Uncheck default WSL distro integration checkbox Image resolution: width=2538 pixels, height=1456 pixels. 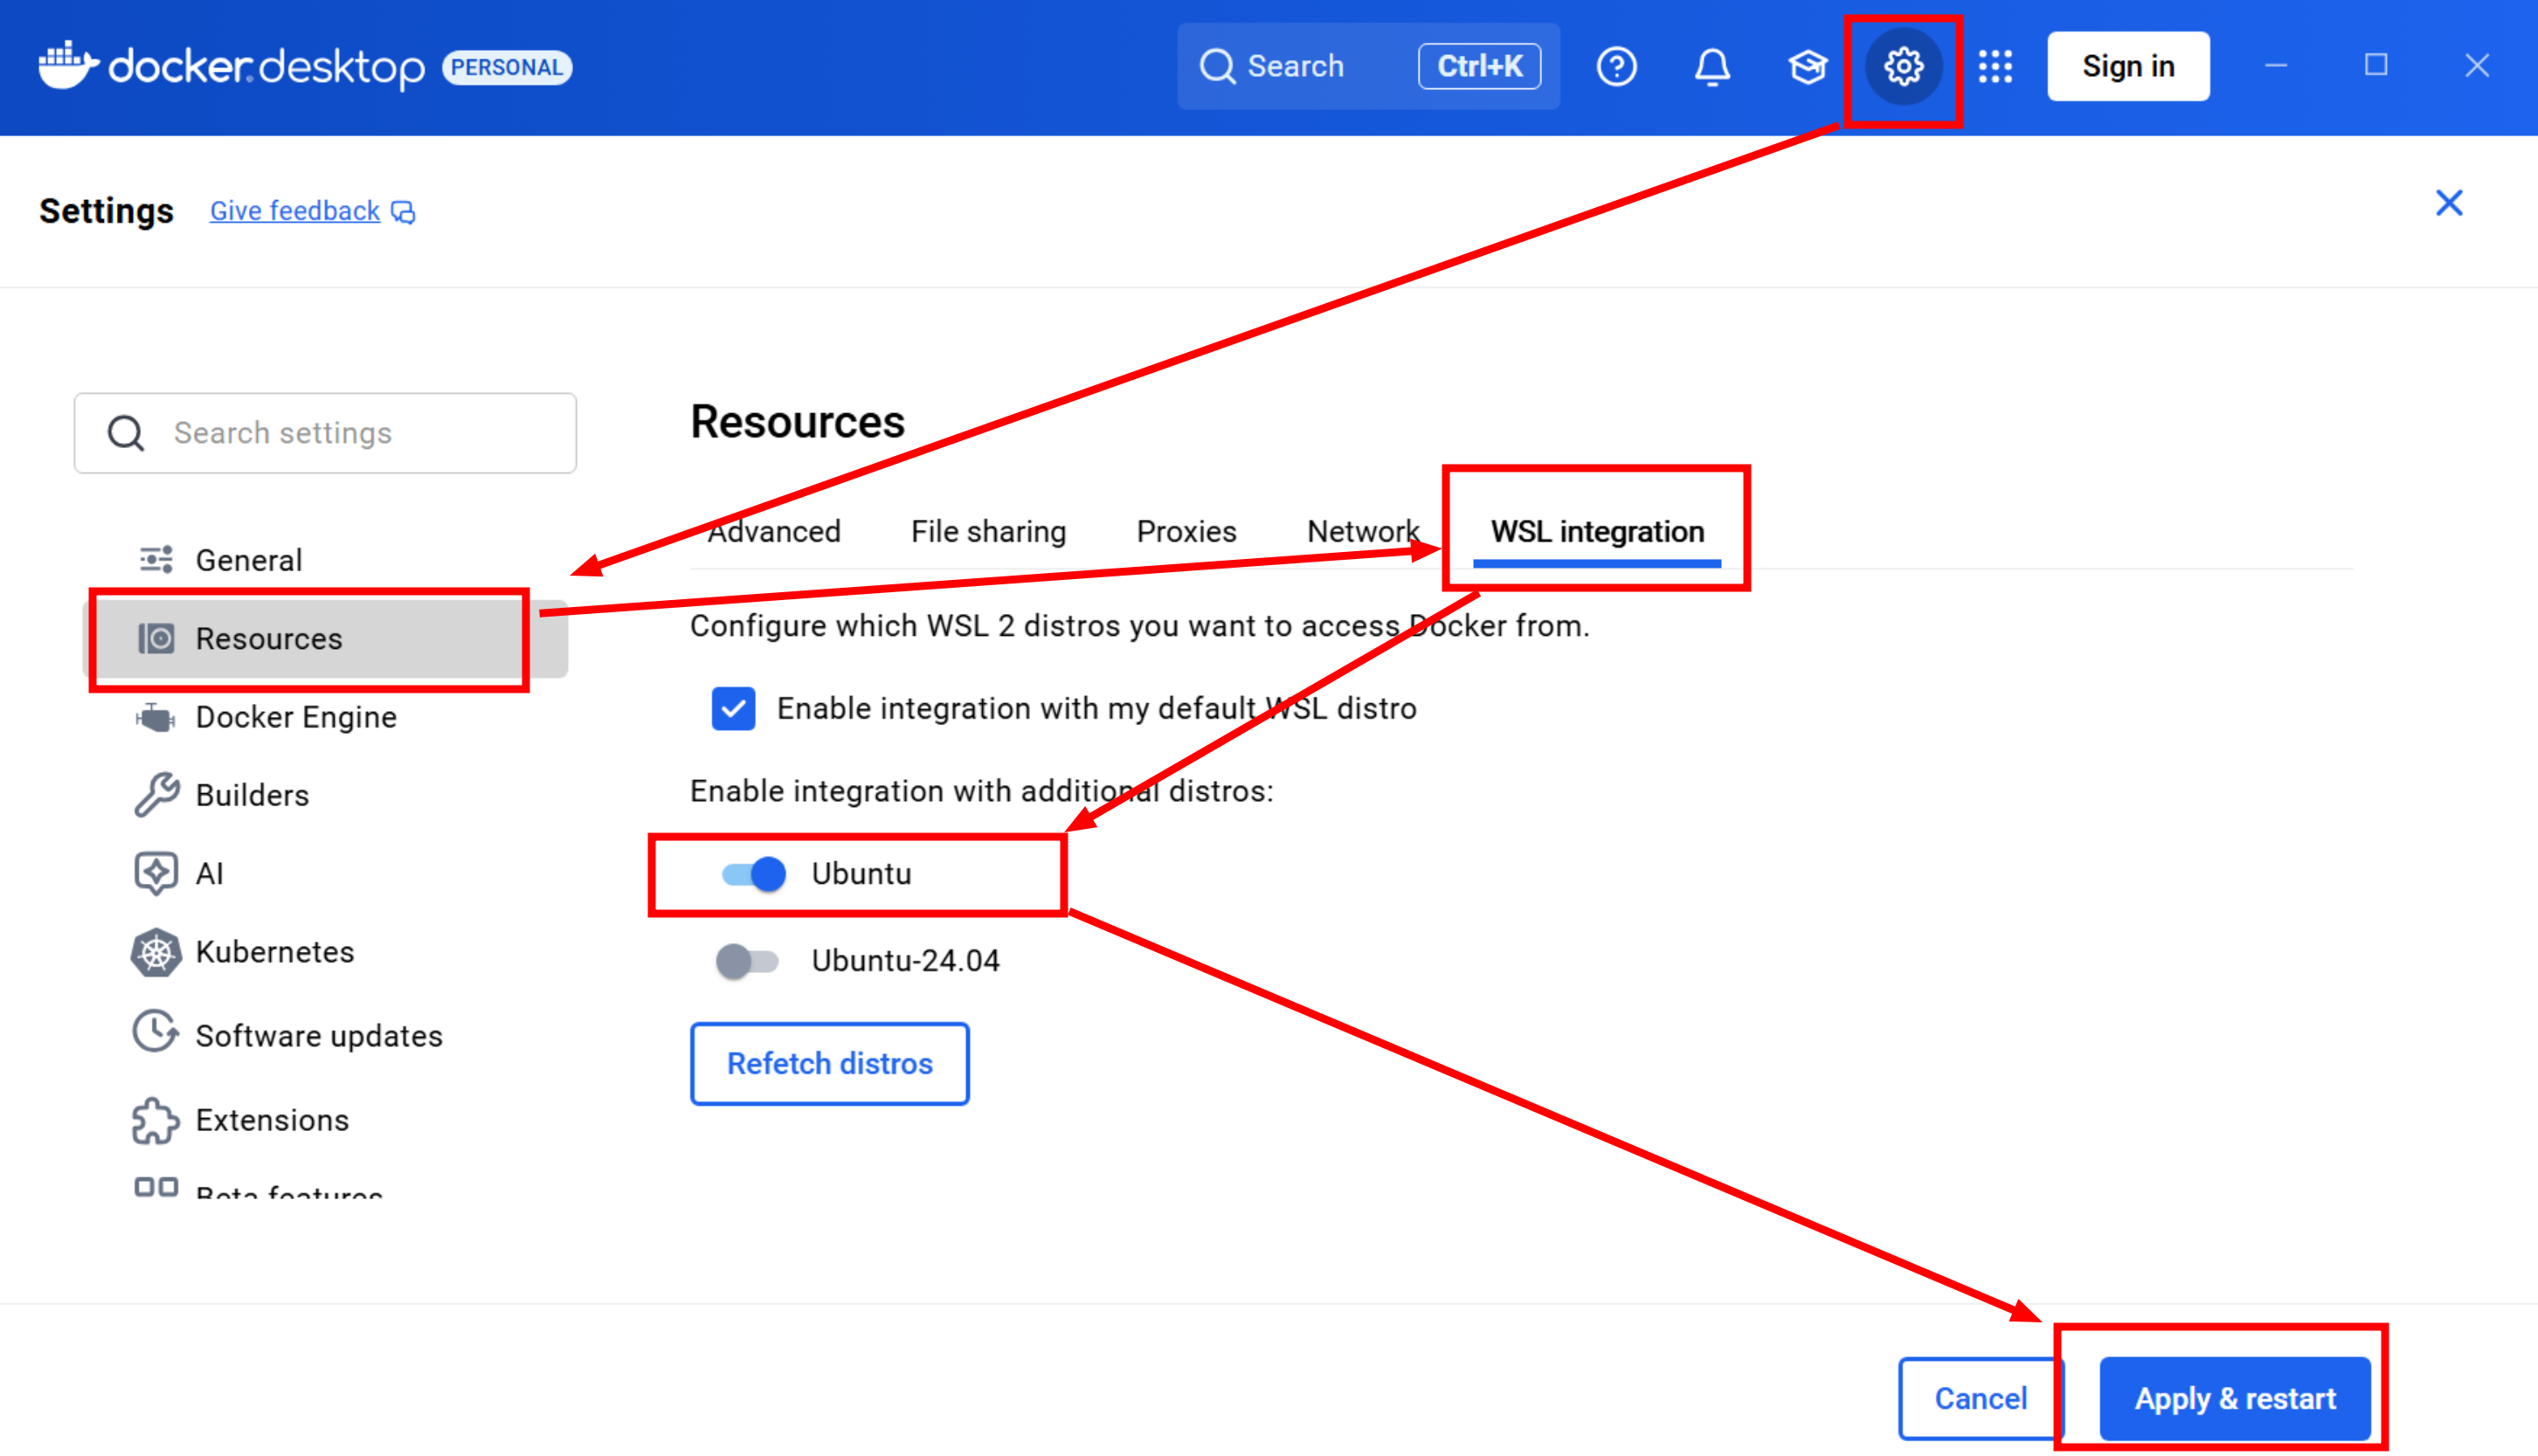pyautogui.click(x=733, y=709)
